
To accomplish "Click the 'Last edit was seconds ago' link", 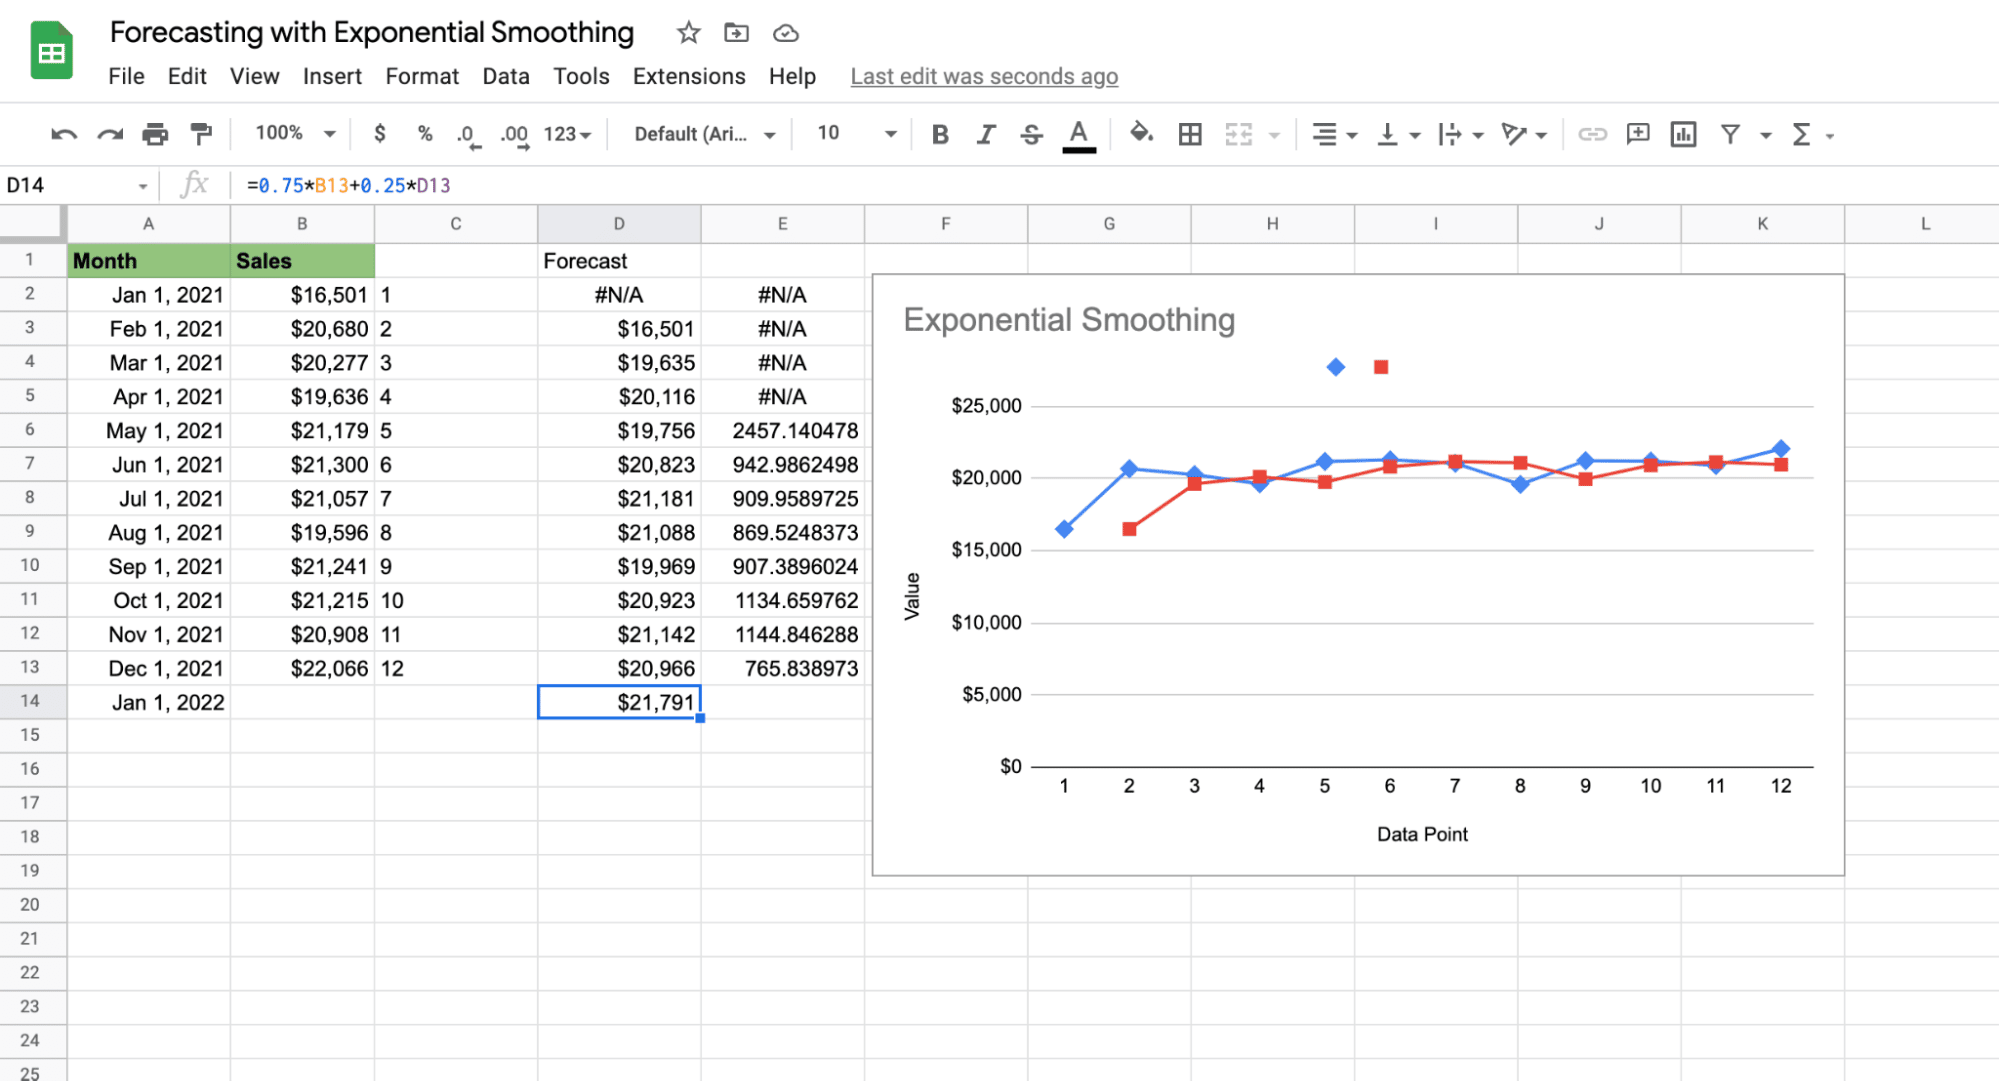I will (984, 77).
